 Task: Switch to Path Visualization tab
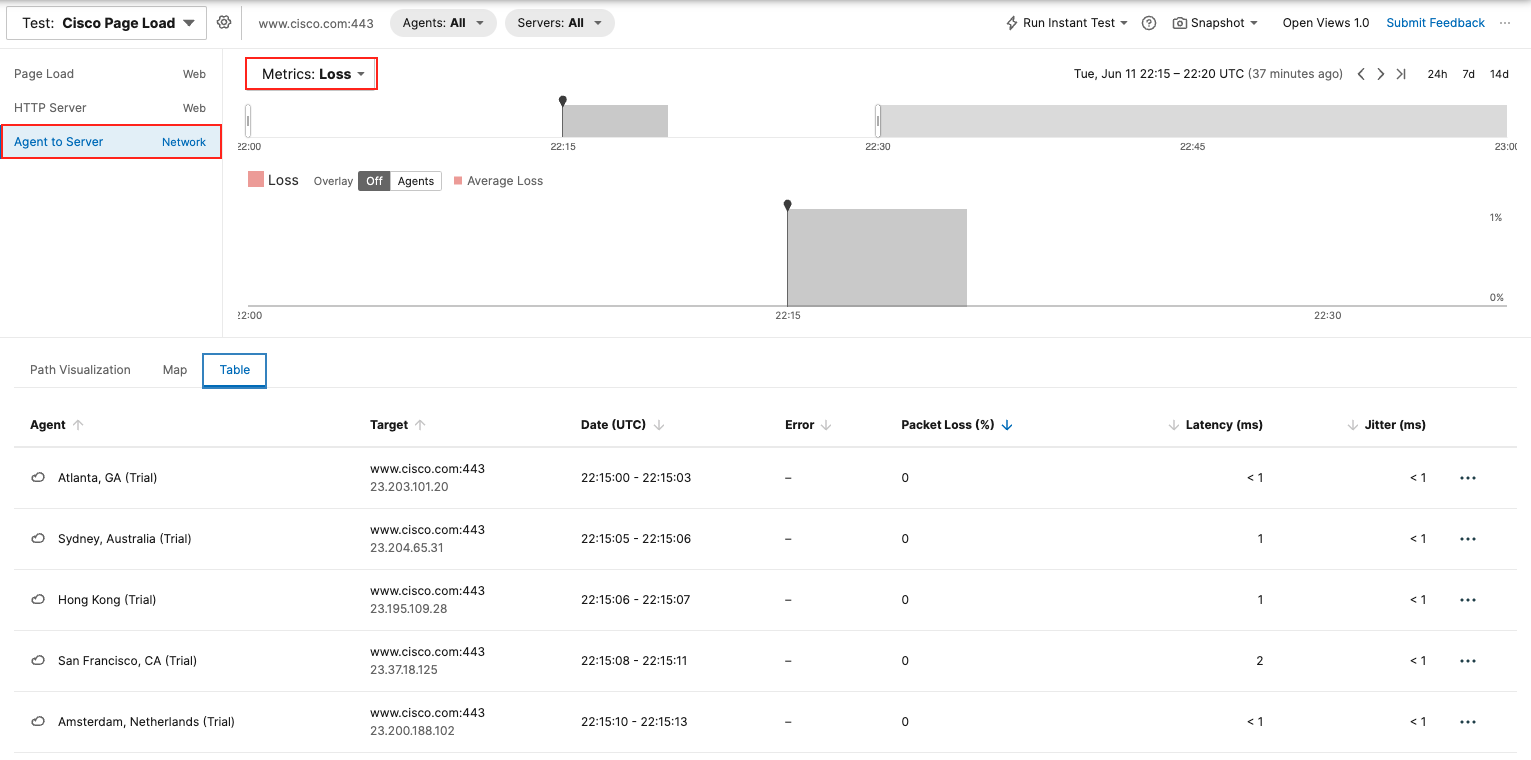pos(80,370)
